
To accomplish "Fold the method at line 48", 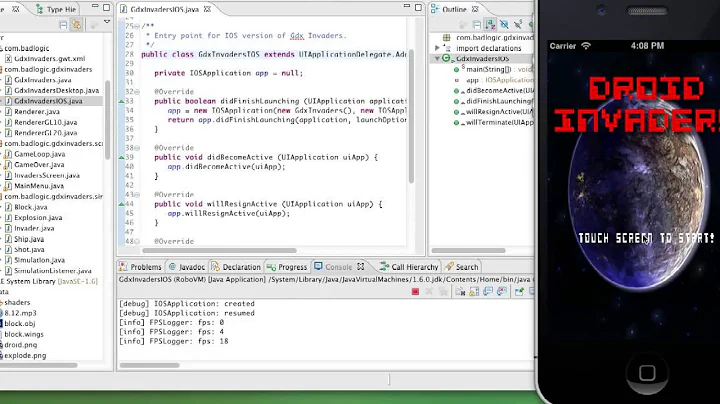I will (x=137, y=241).
